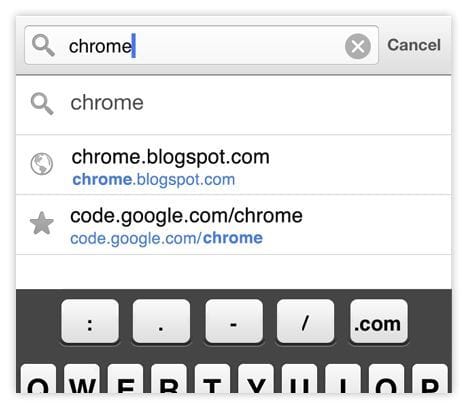Image resolution: width=466 pixels, height=409 pixels.
Task: Tap the globe icon for chrome.blogspot.com
Action: (42, 164)
